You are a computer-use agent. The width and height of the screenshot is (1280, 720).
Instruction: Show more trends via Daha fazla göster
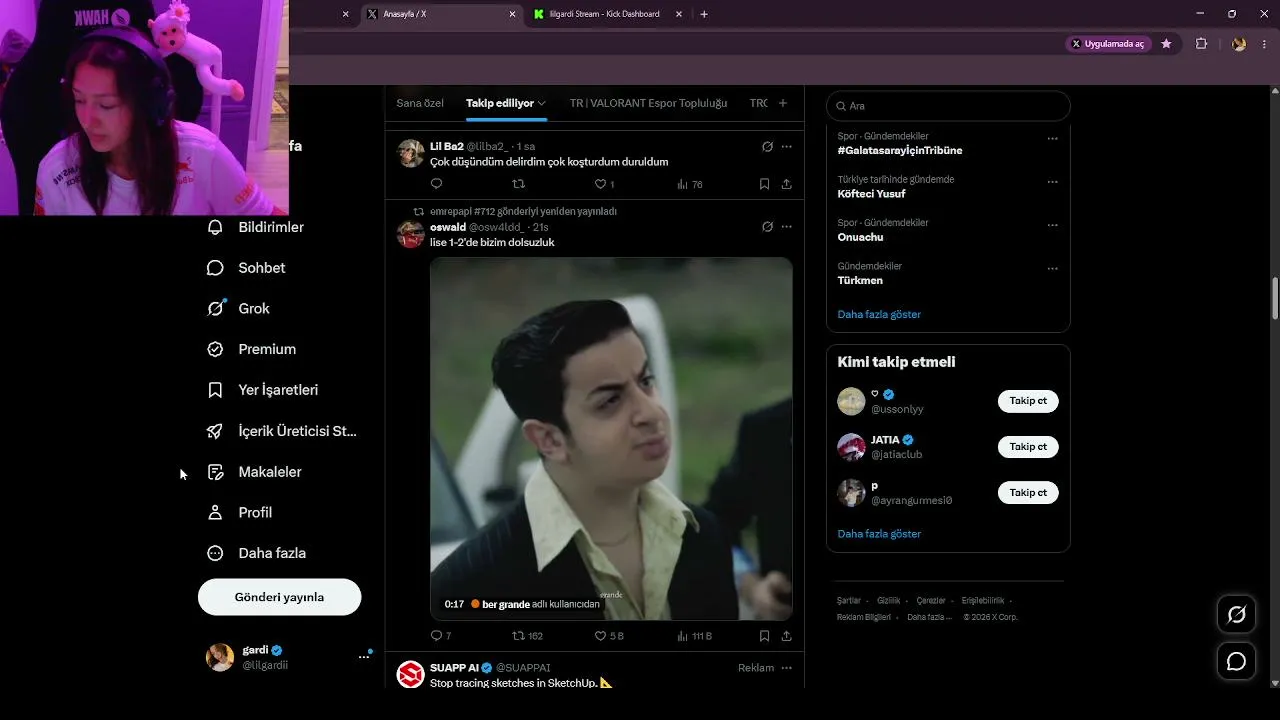point(879,314)
